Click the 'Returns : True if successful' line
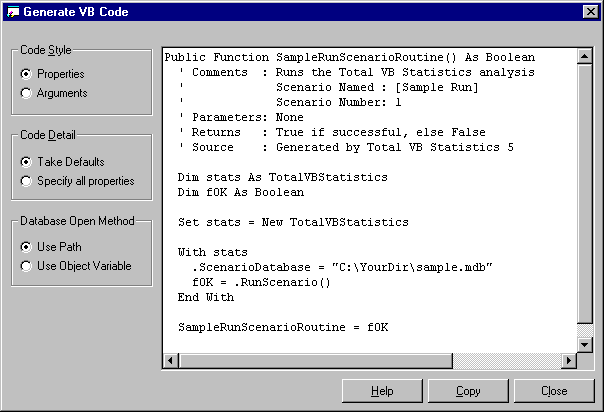The image size is (604, 412). 332,132
